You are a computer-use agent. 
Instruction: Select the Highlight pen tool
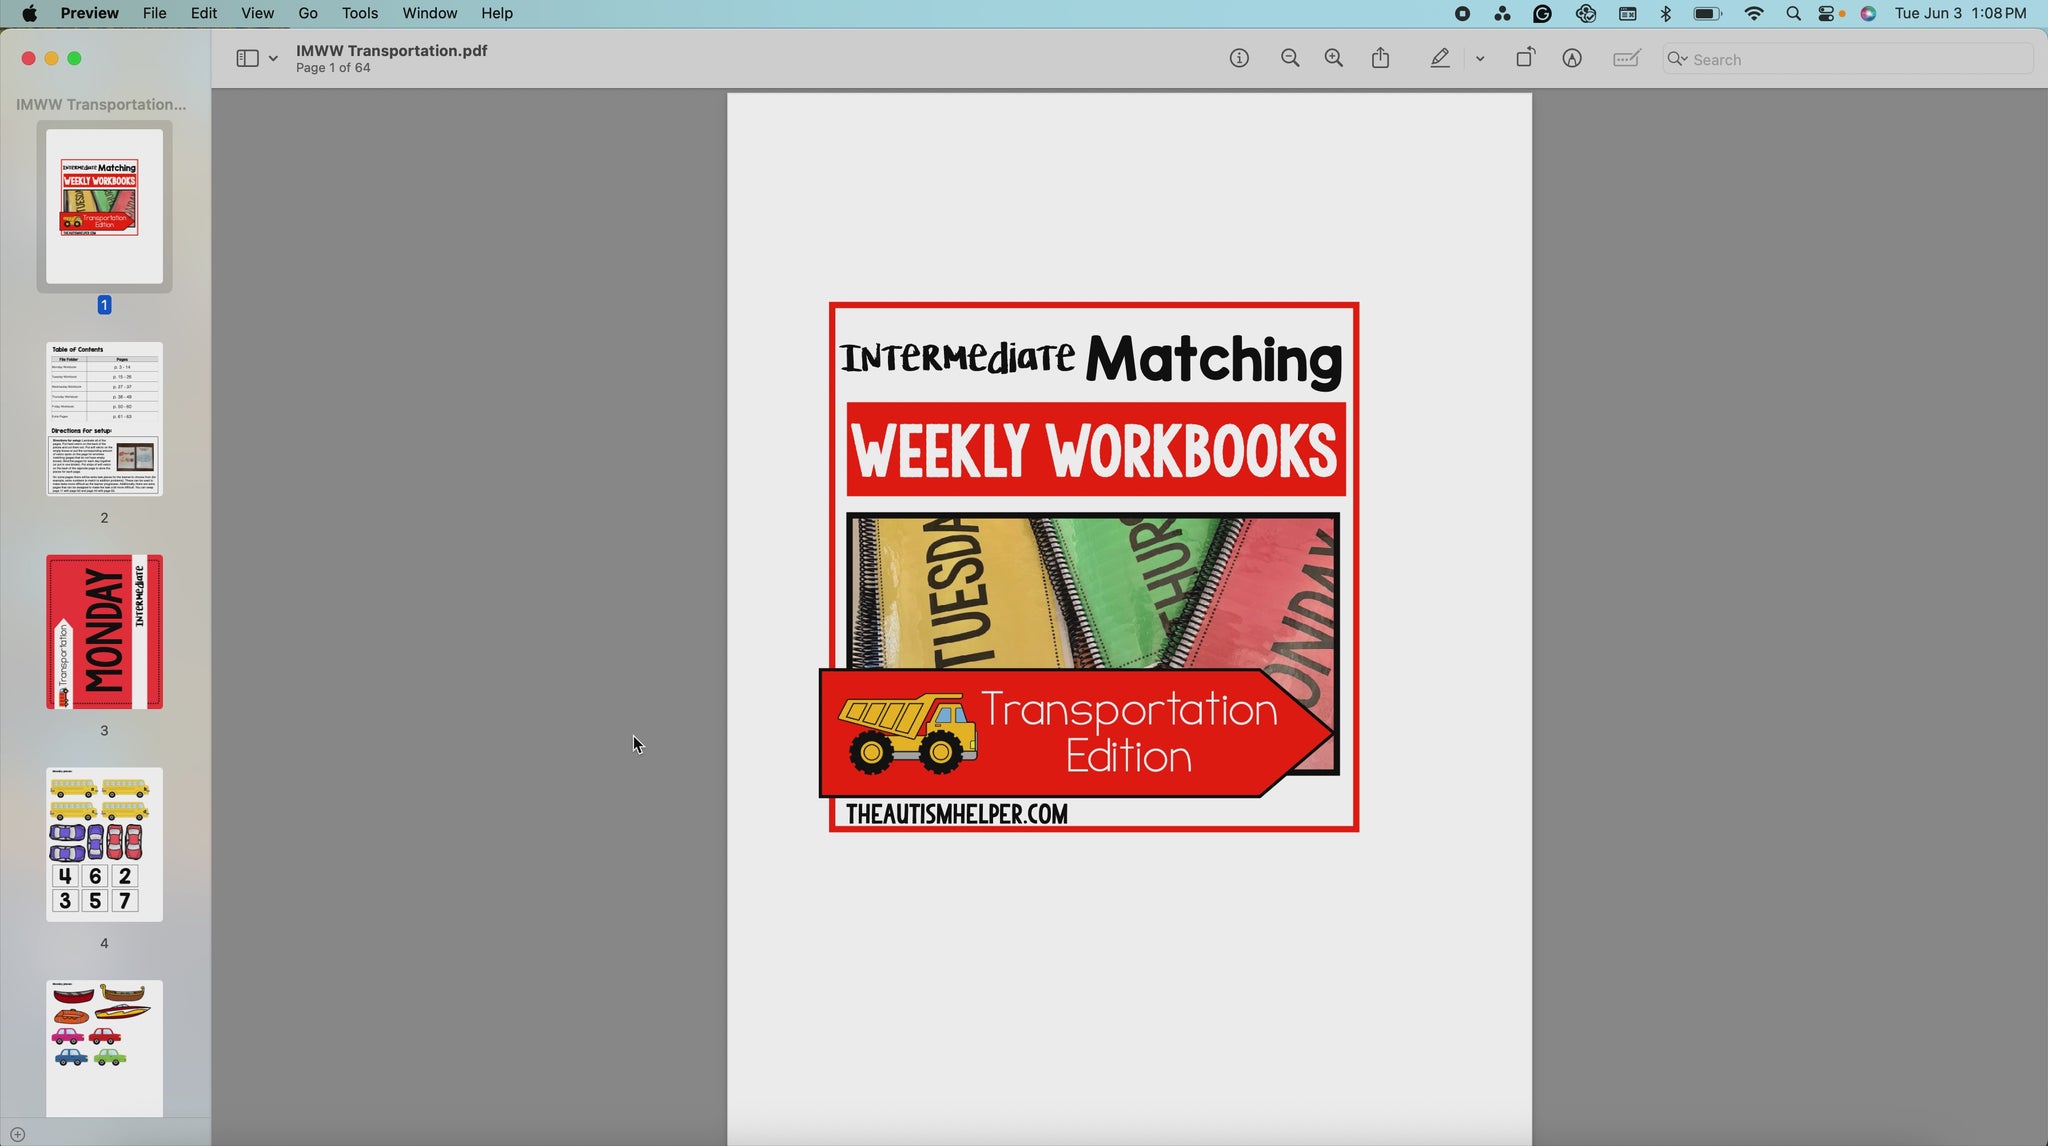click(x=1440, y=59)
